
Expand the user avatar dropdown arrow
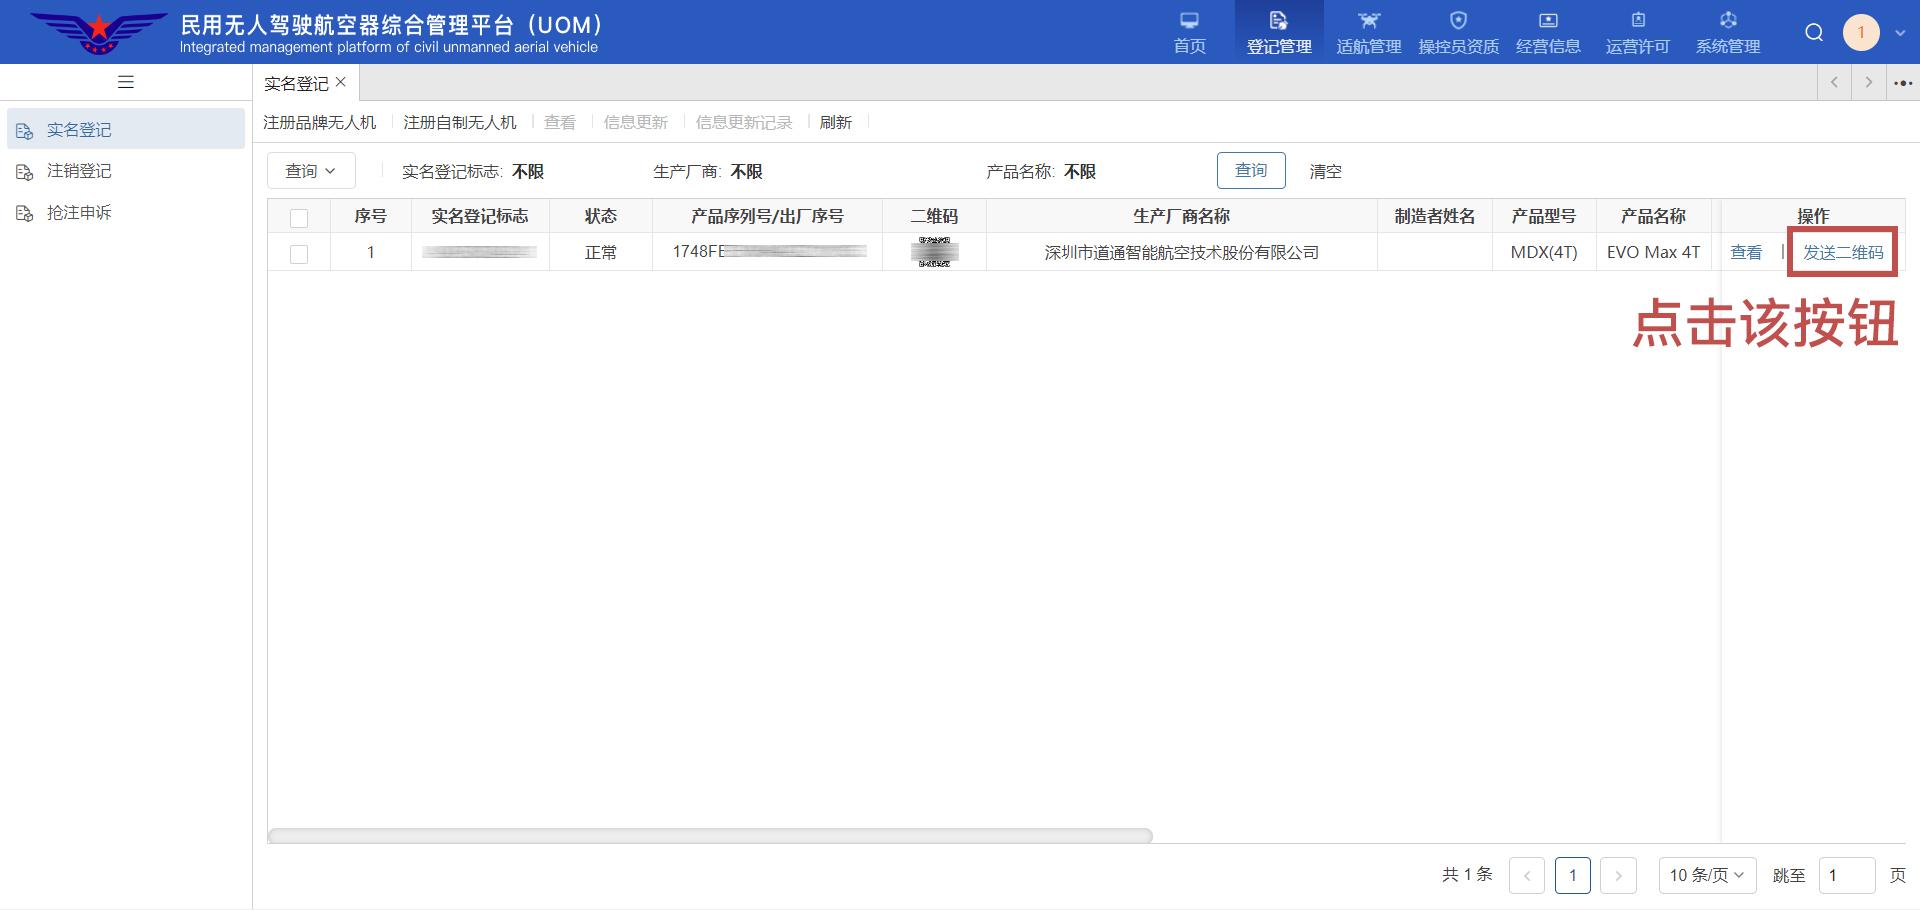[x=1900, y=33]
